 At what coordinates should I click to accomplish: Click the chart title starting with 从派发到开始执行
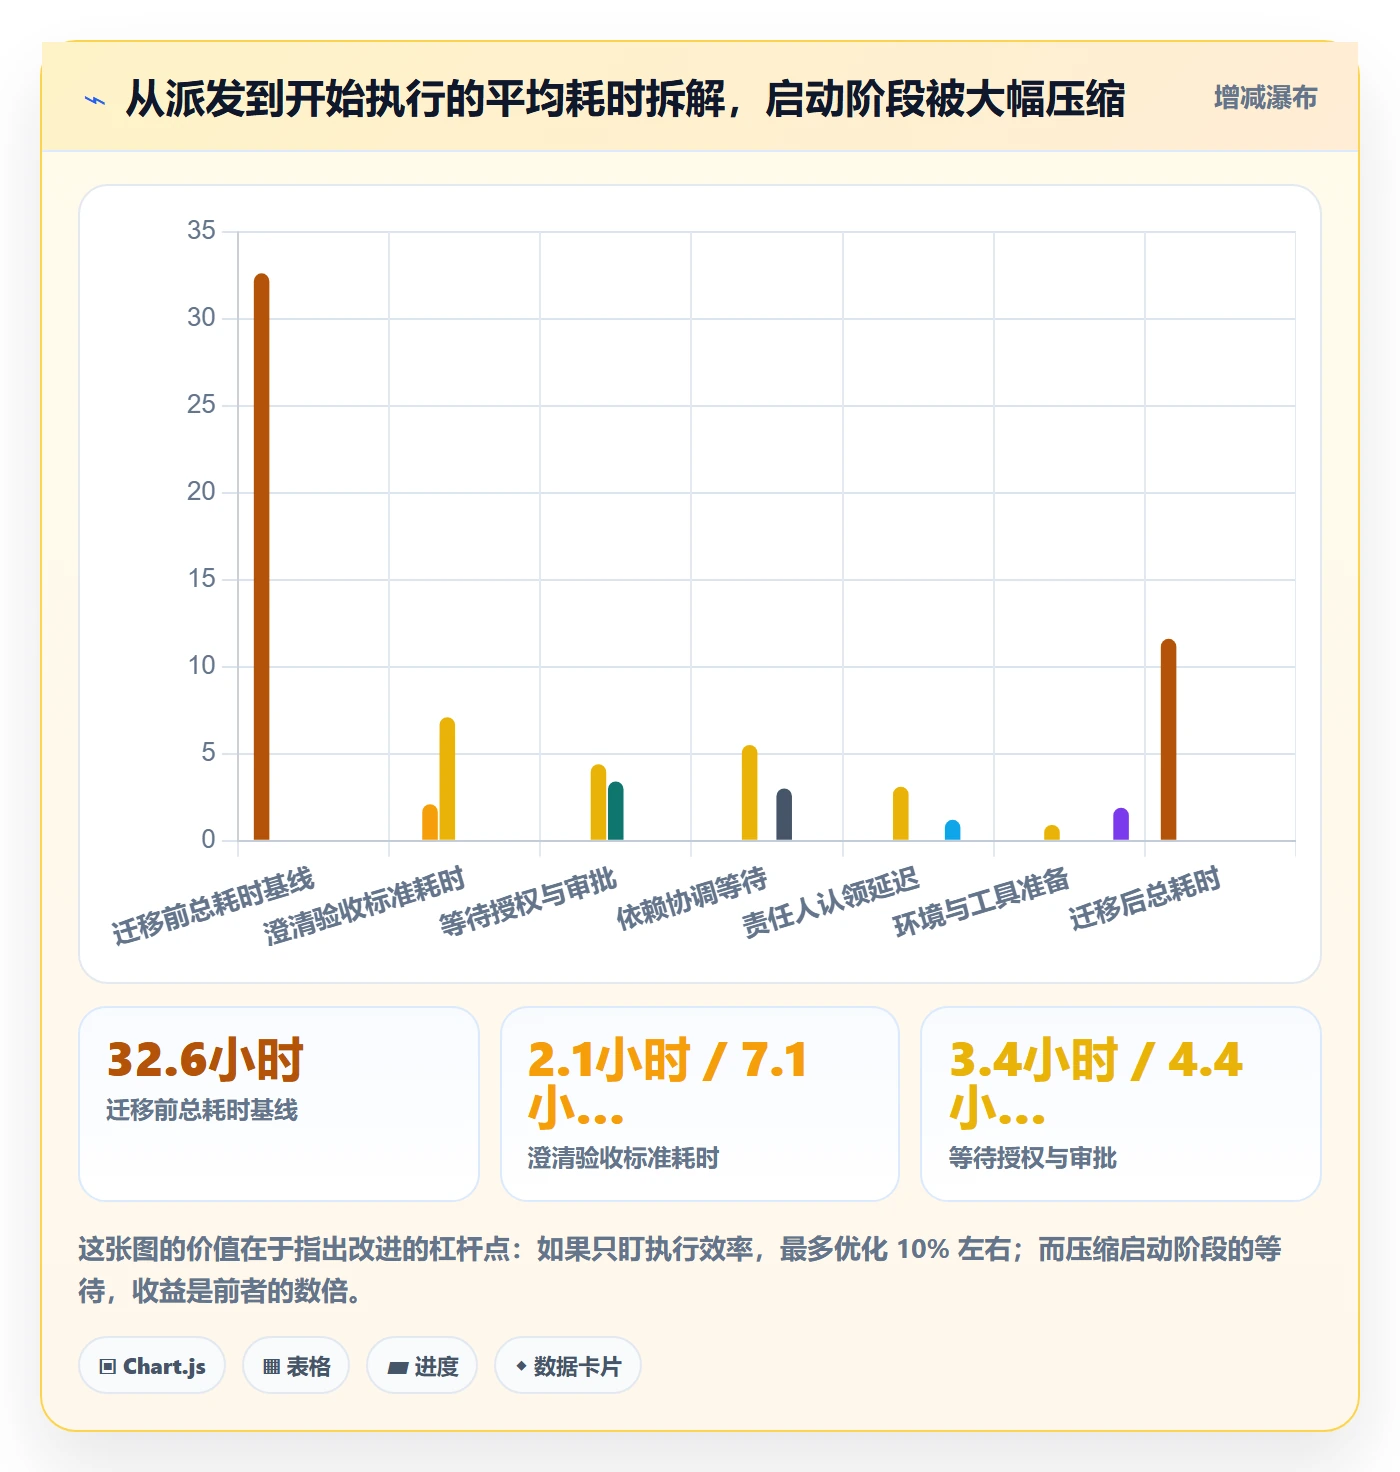[x=625, y=99]
